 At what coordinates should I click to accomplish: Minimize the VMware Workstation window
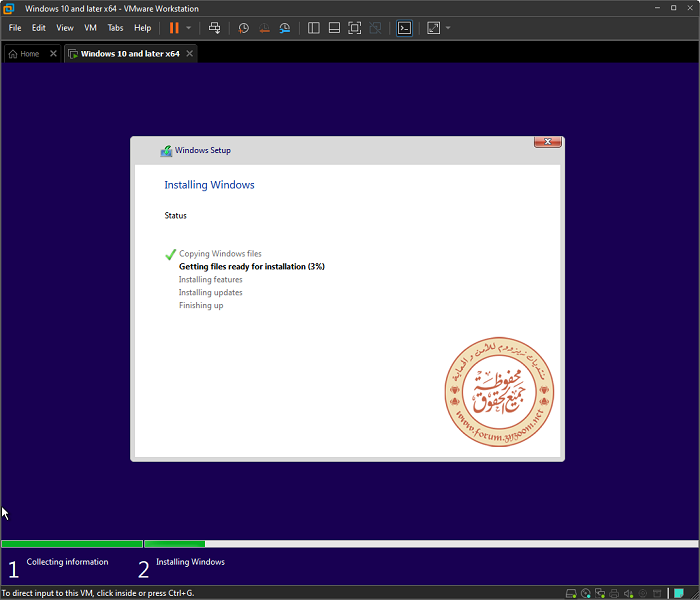point(657,8)
